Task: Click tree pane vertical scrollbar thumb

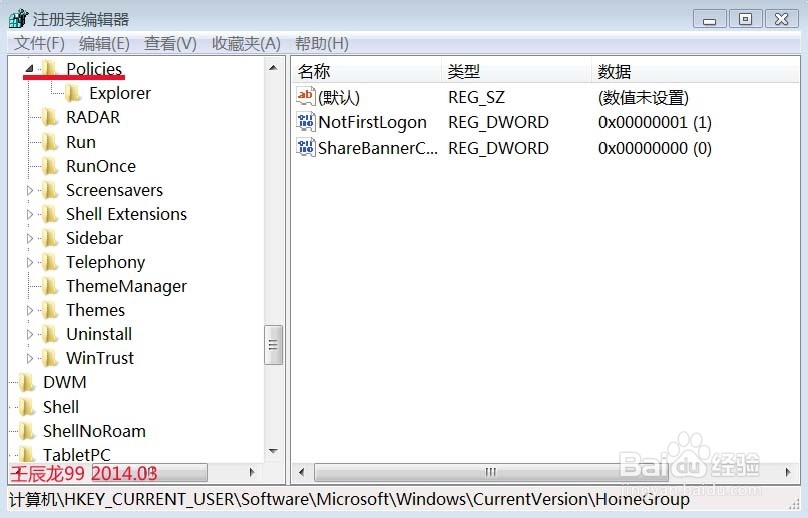Action: [x=274, y=345]
